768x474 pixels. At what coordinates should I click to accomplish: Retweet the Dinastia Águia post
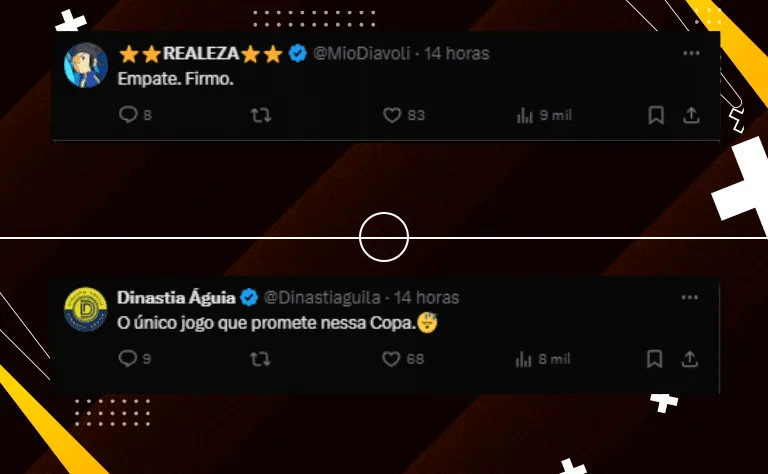tap(260, 358)
